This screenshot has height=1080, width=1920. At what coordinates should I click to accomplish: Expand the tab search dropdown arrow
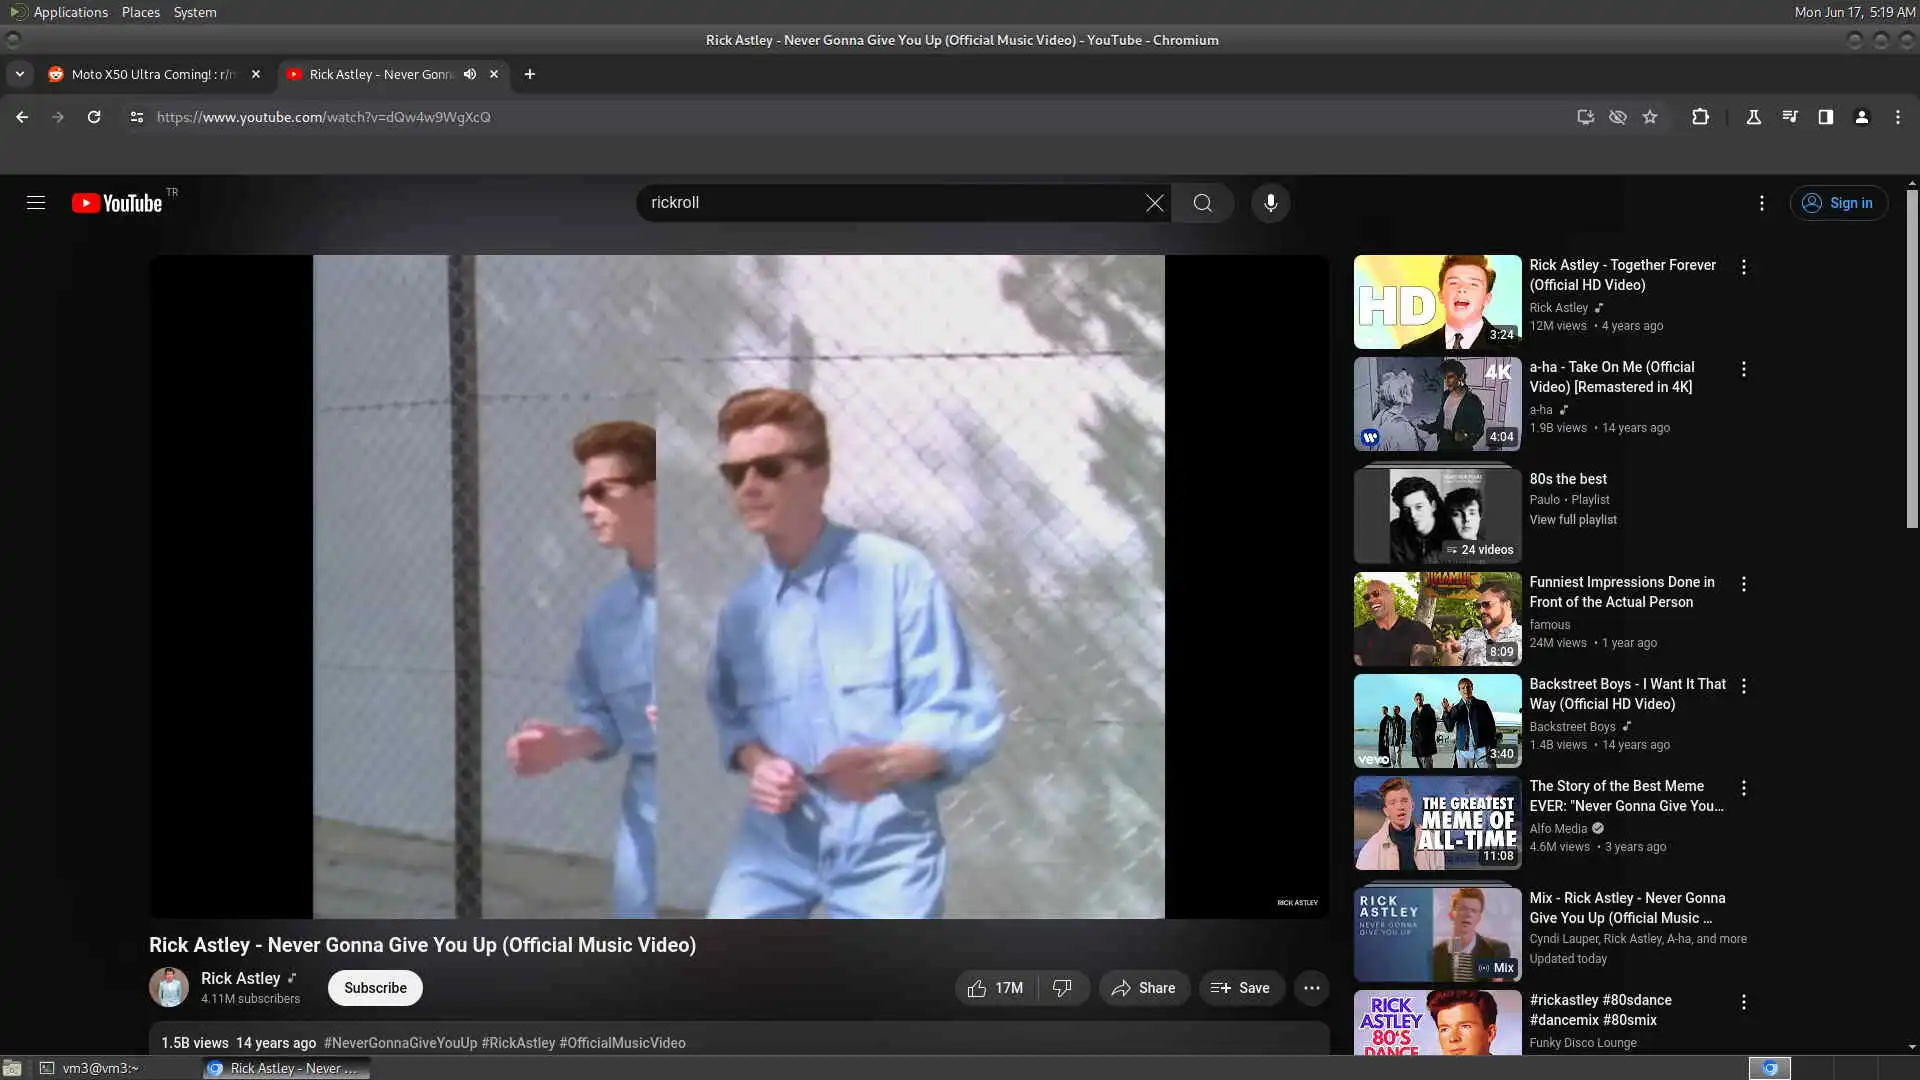click(19, 74)
